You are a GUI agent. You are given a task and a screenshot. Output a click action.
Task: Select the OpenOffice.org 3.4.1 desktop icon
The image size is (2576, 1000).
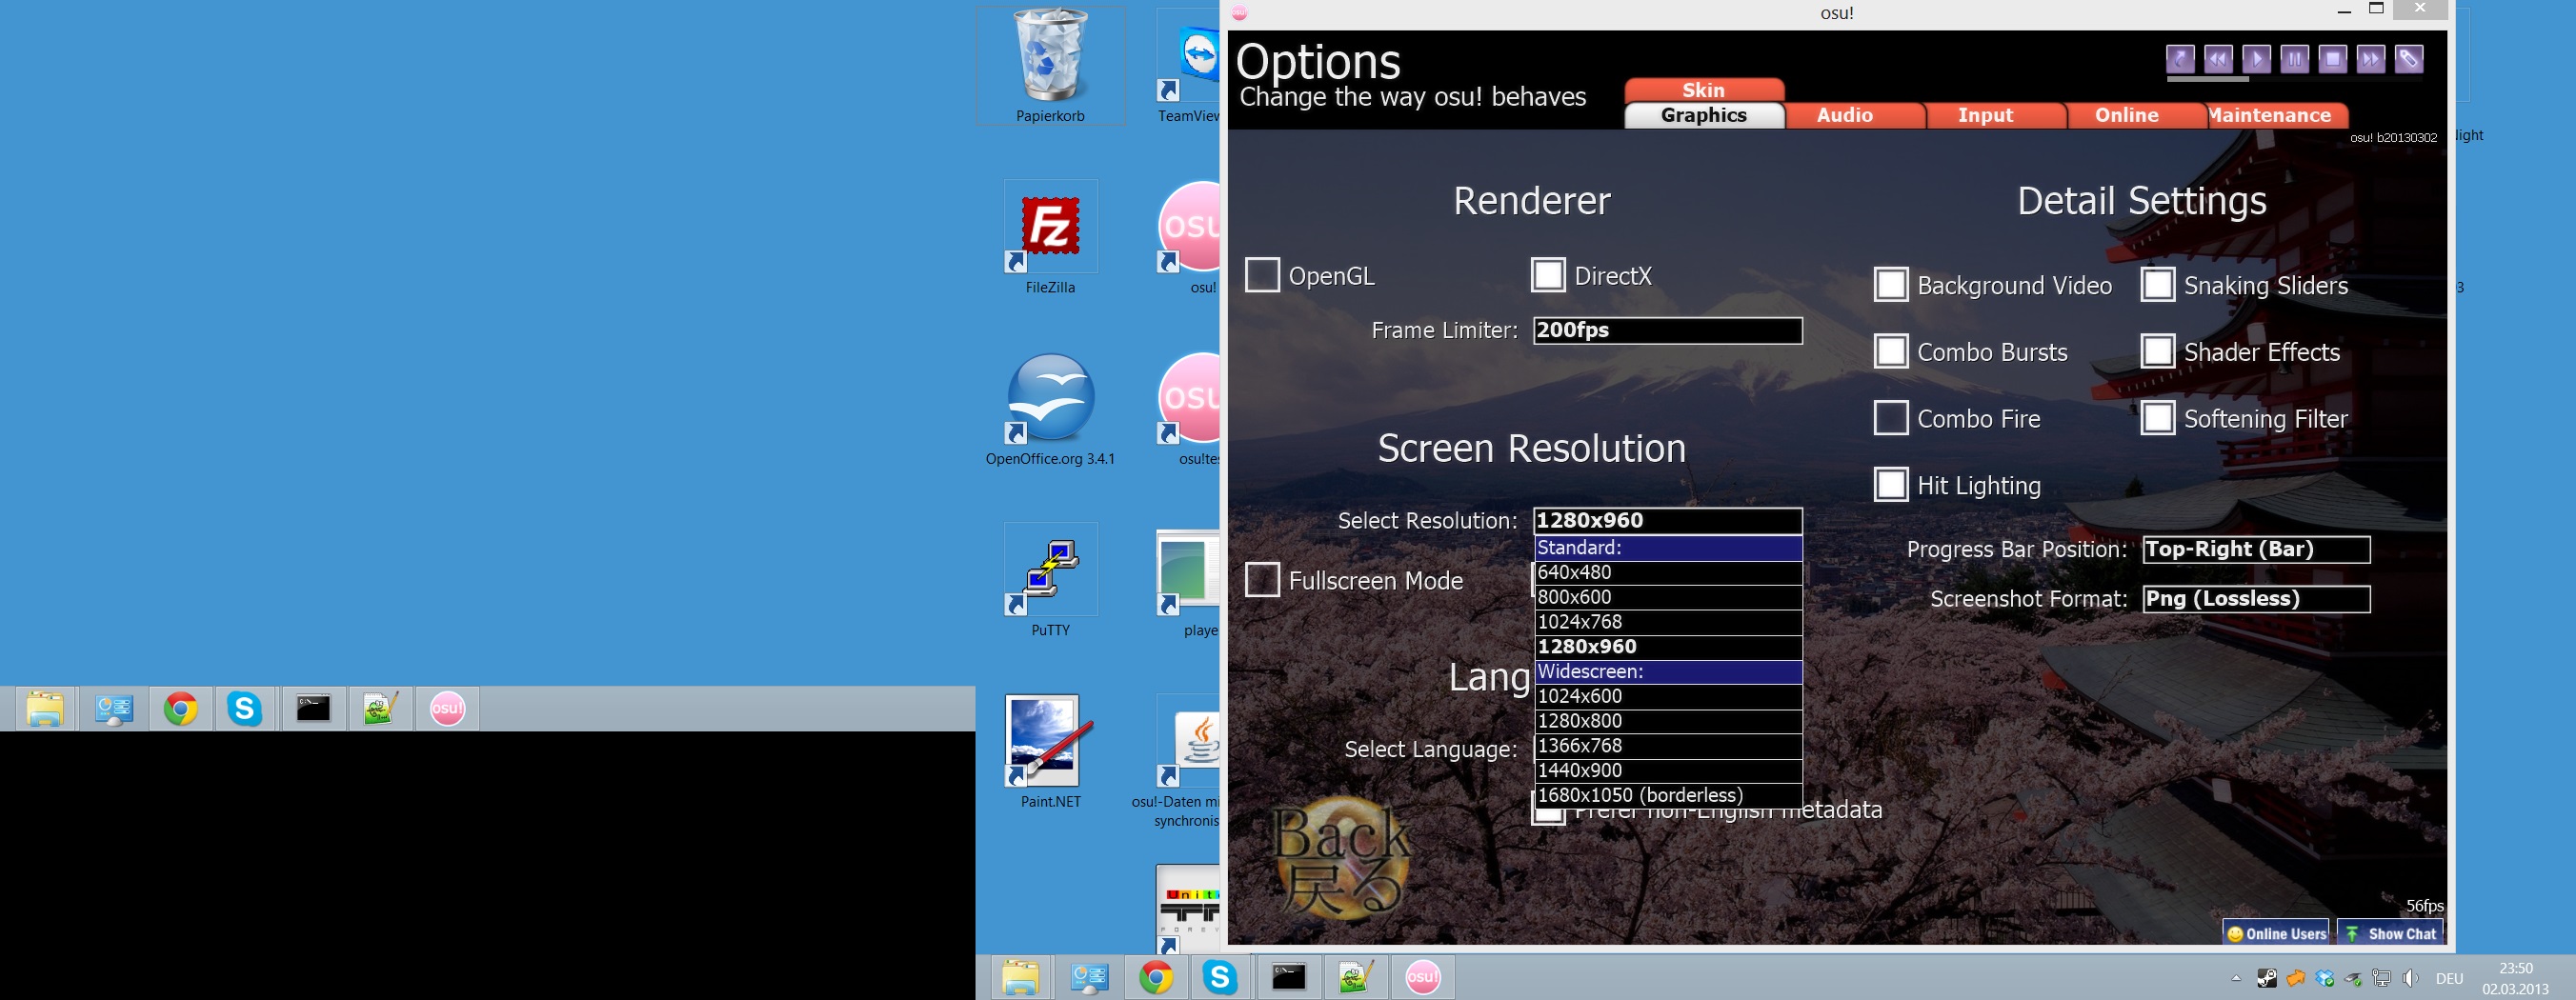(x=1050, y=410)
